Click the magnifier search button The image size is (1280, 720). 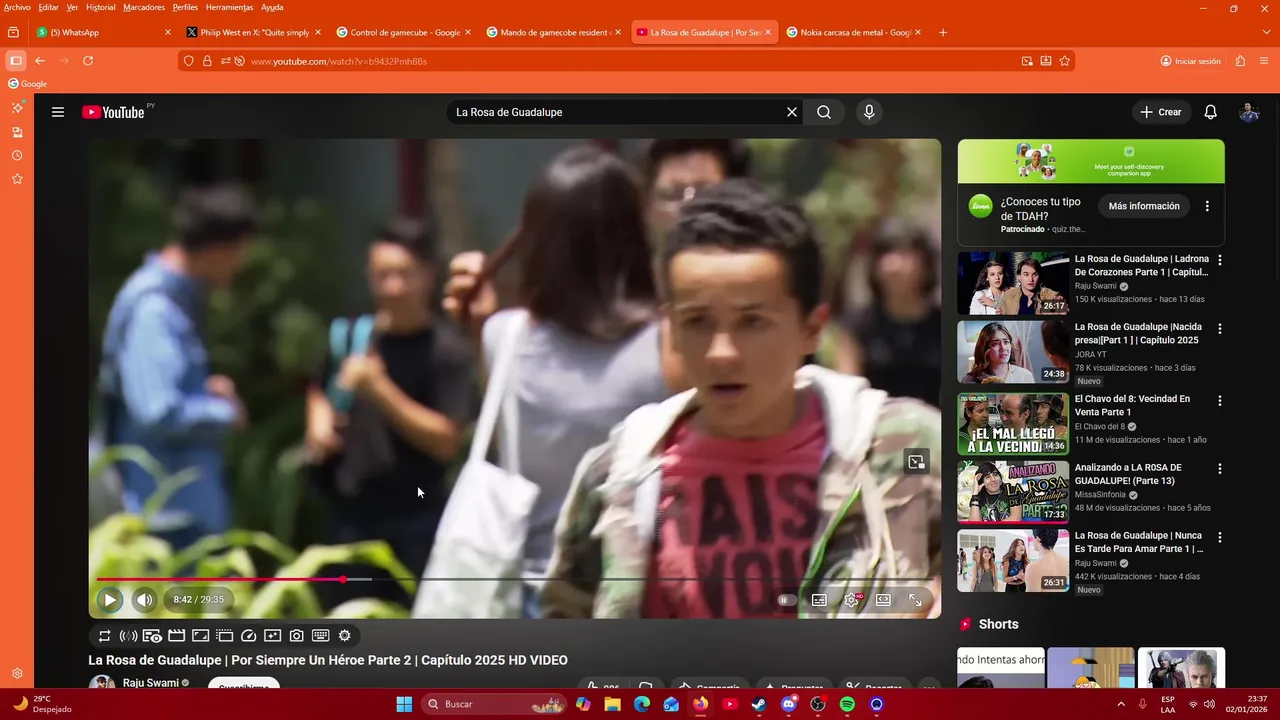pos(824,112)
